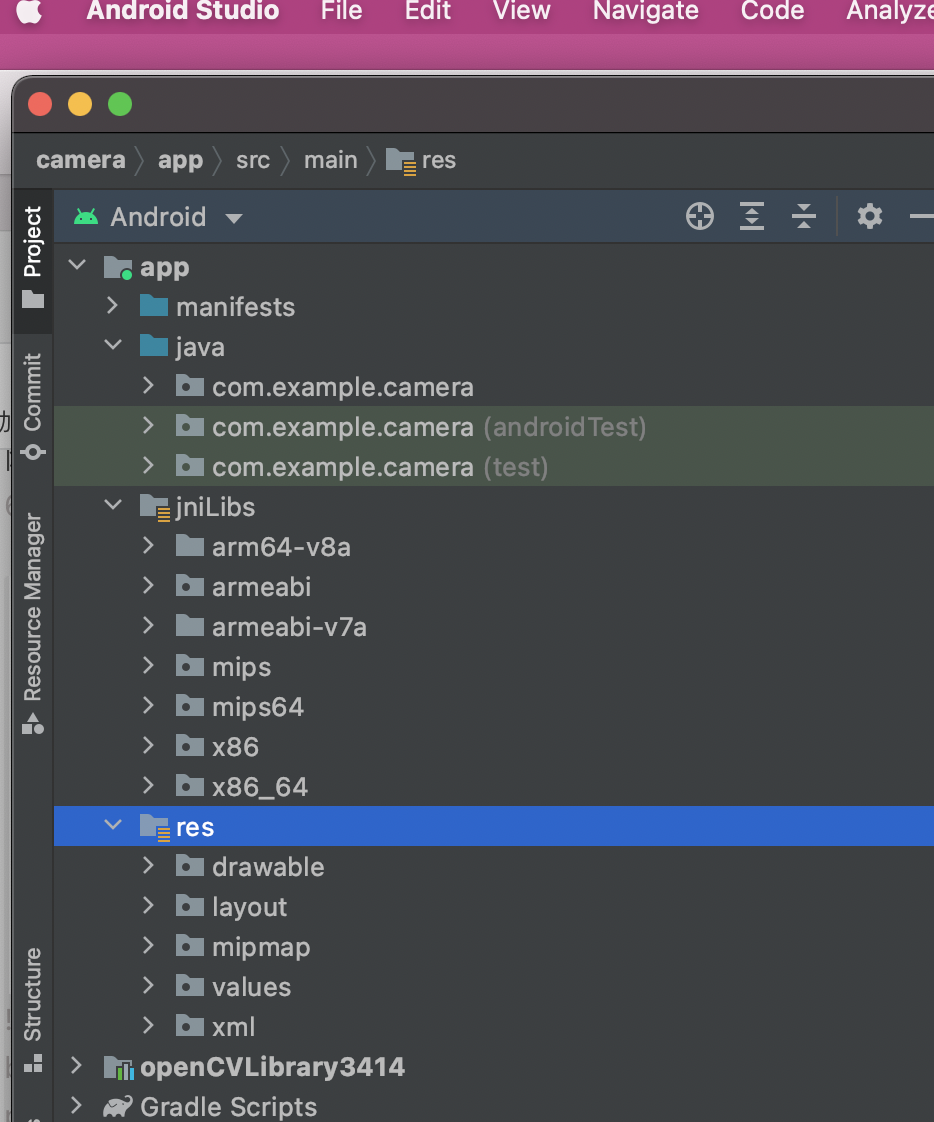
Task: Click the mips folder icon
Action: (190, 665)
